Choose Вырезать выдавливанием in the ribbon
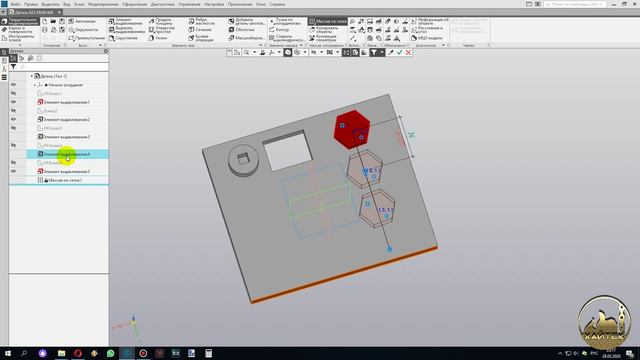Screen dimensions: 640x360 click(x=127, y=30)
